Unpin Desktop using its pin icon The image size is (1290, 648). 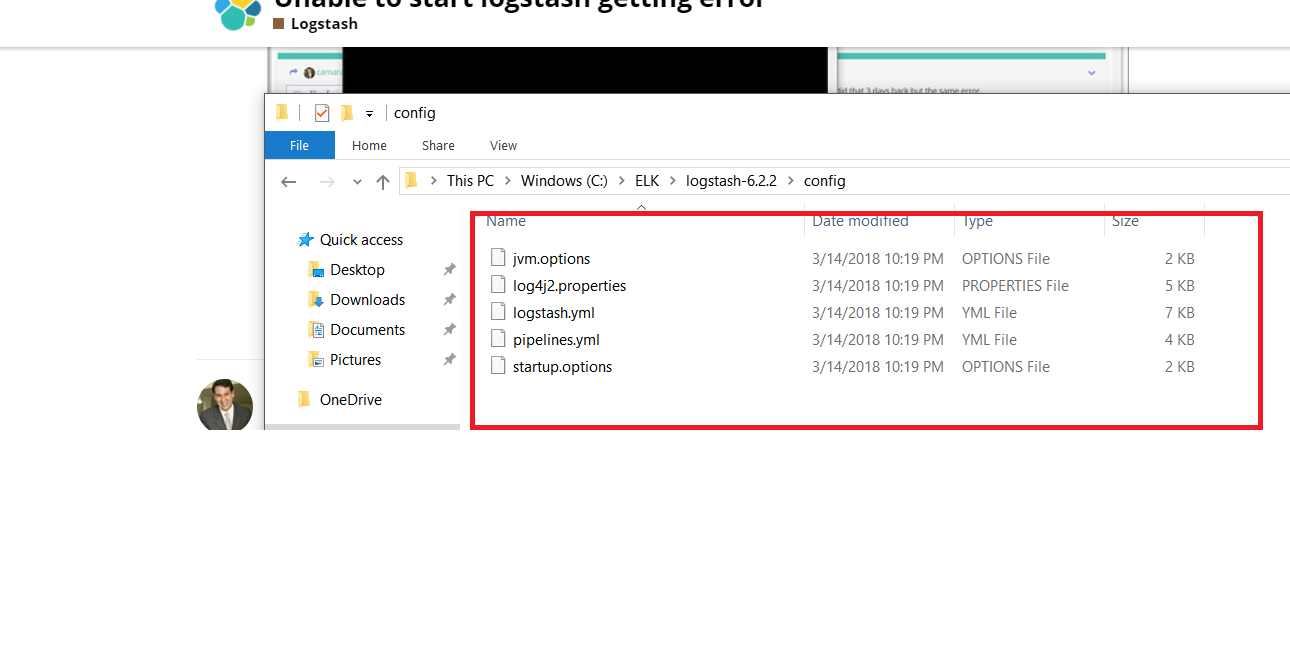click(x=450, y=270)
